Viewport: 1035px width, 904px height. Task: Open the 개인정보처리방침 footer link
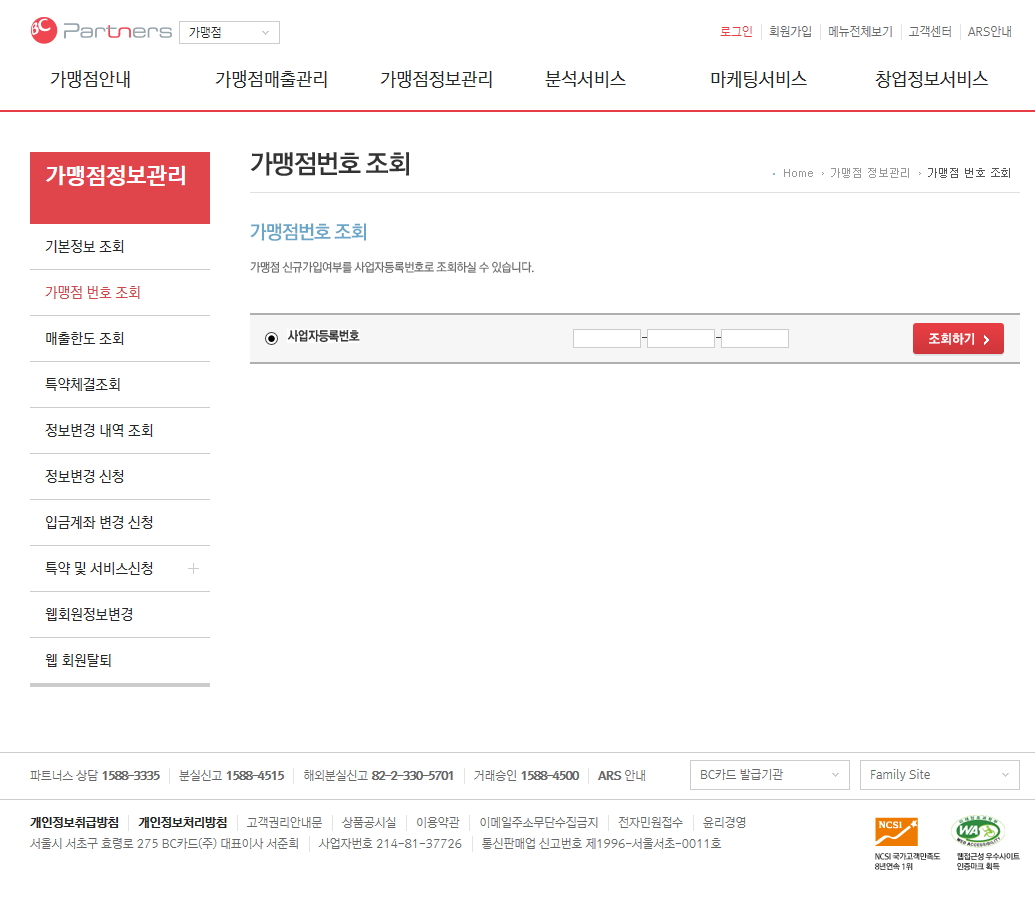click(182, 823)
